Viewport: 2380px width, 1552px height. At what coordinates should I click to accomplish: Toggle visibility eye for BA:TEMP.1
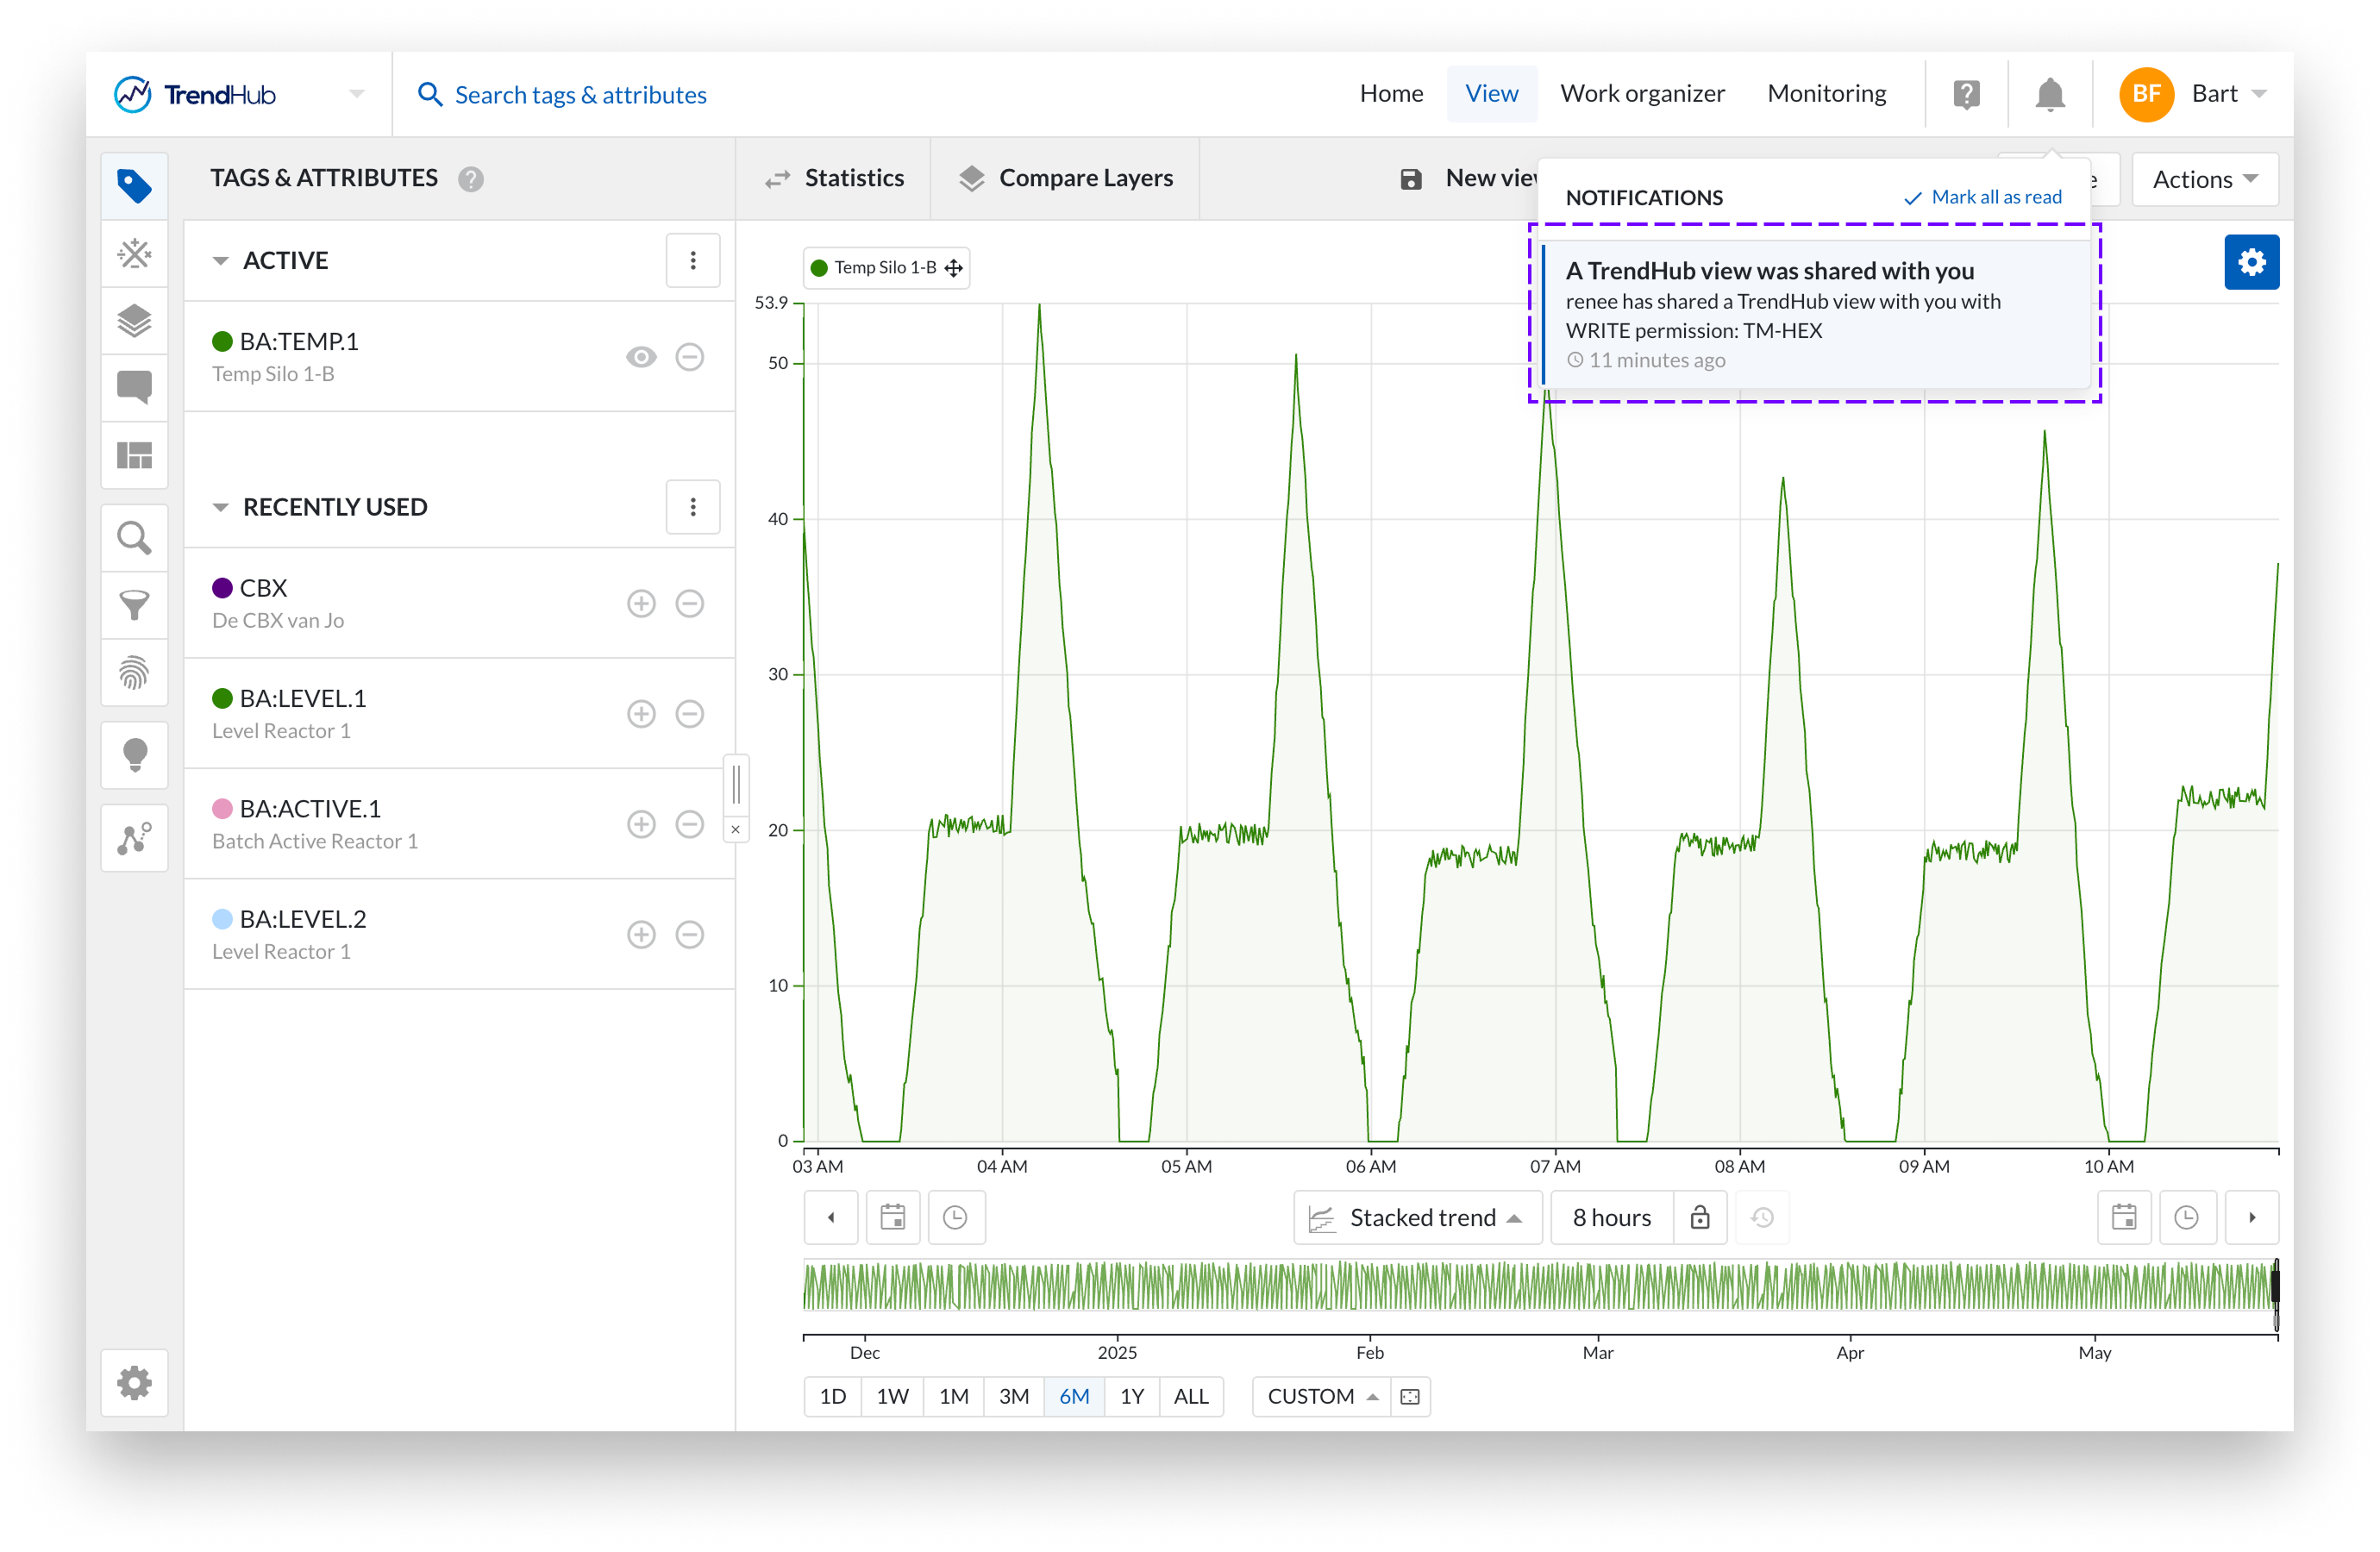click(641, 357)
